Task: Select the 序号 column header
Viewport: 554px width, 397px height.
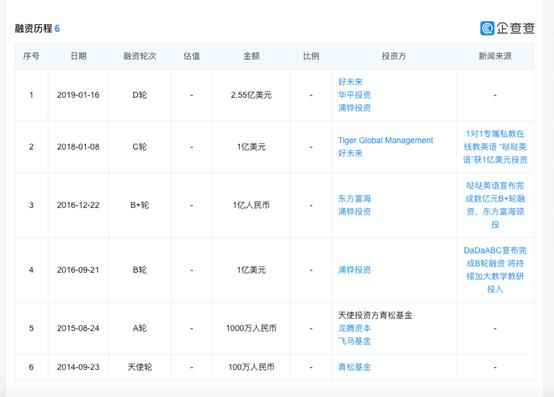Action: click(31, 56)
